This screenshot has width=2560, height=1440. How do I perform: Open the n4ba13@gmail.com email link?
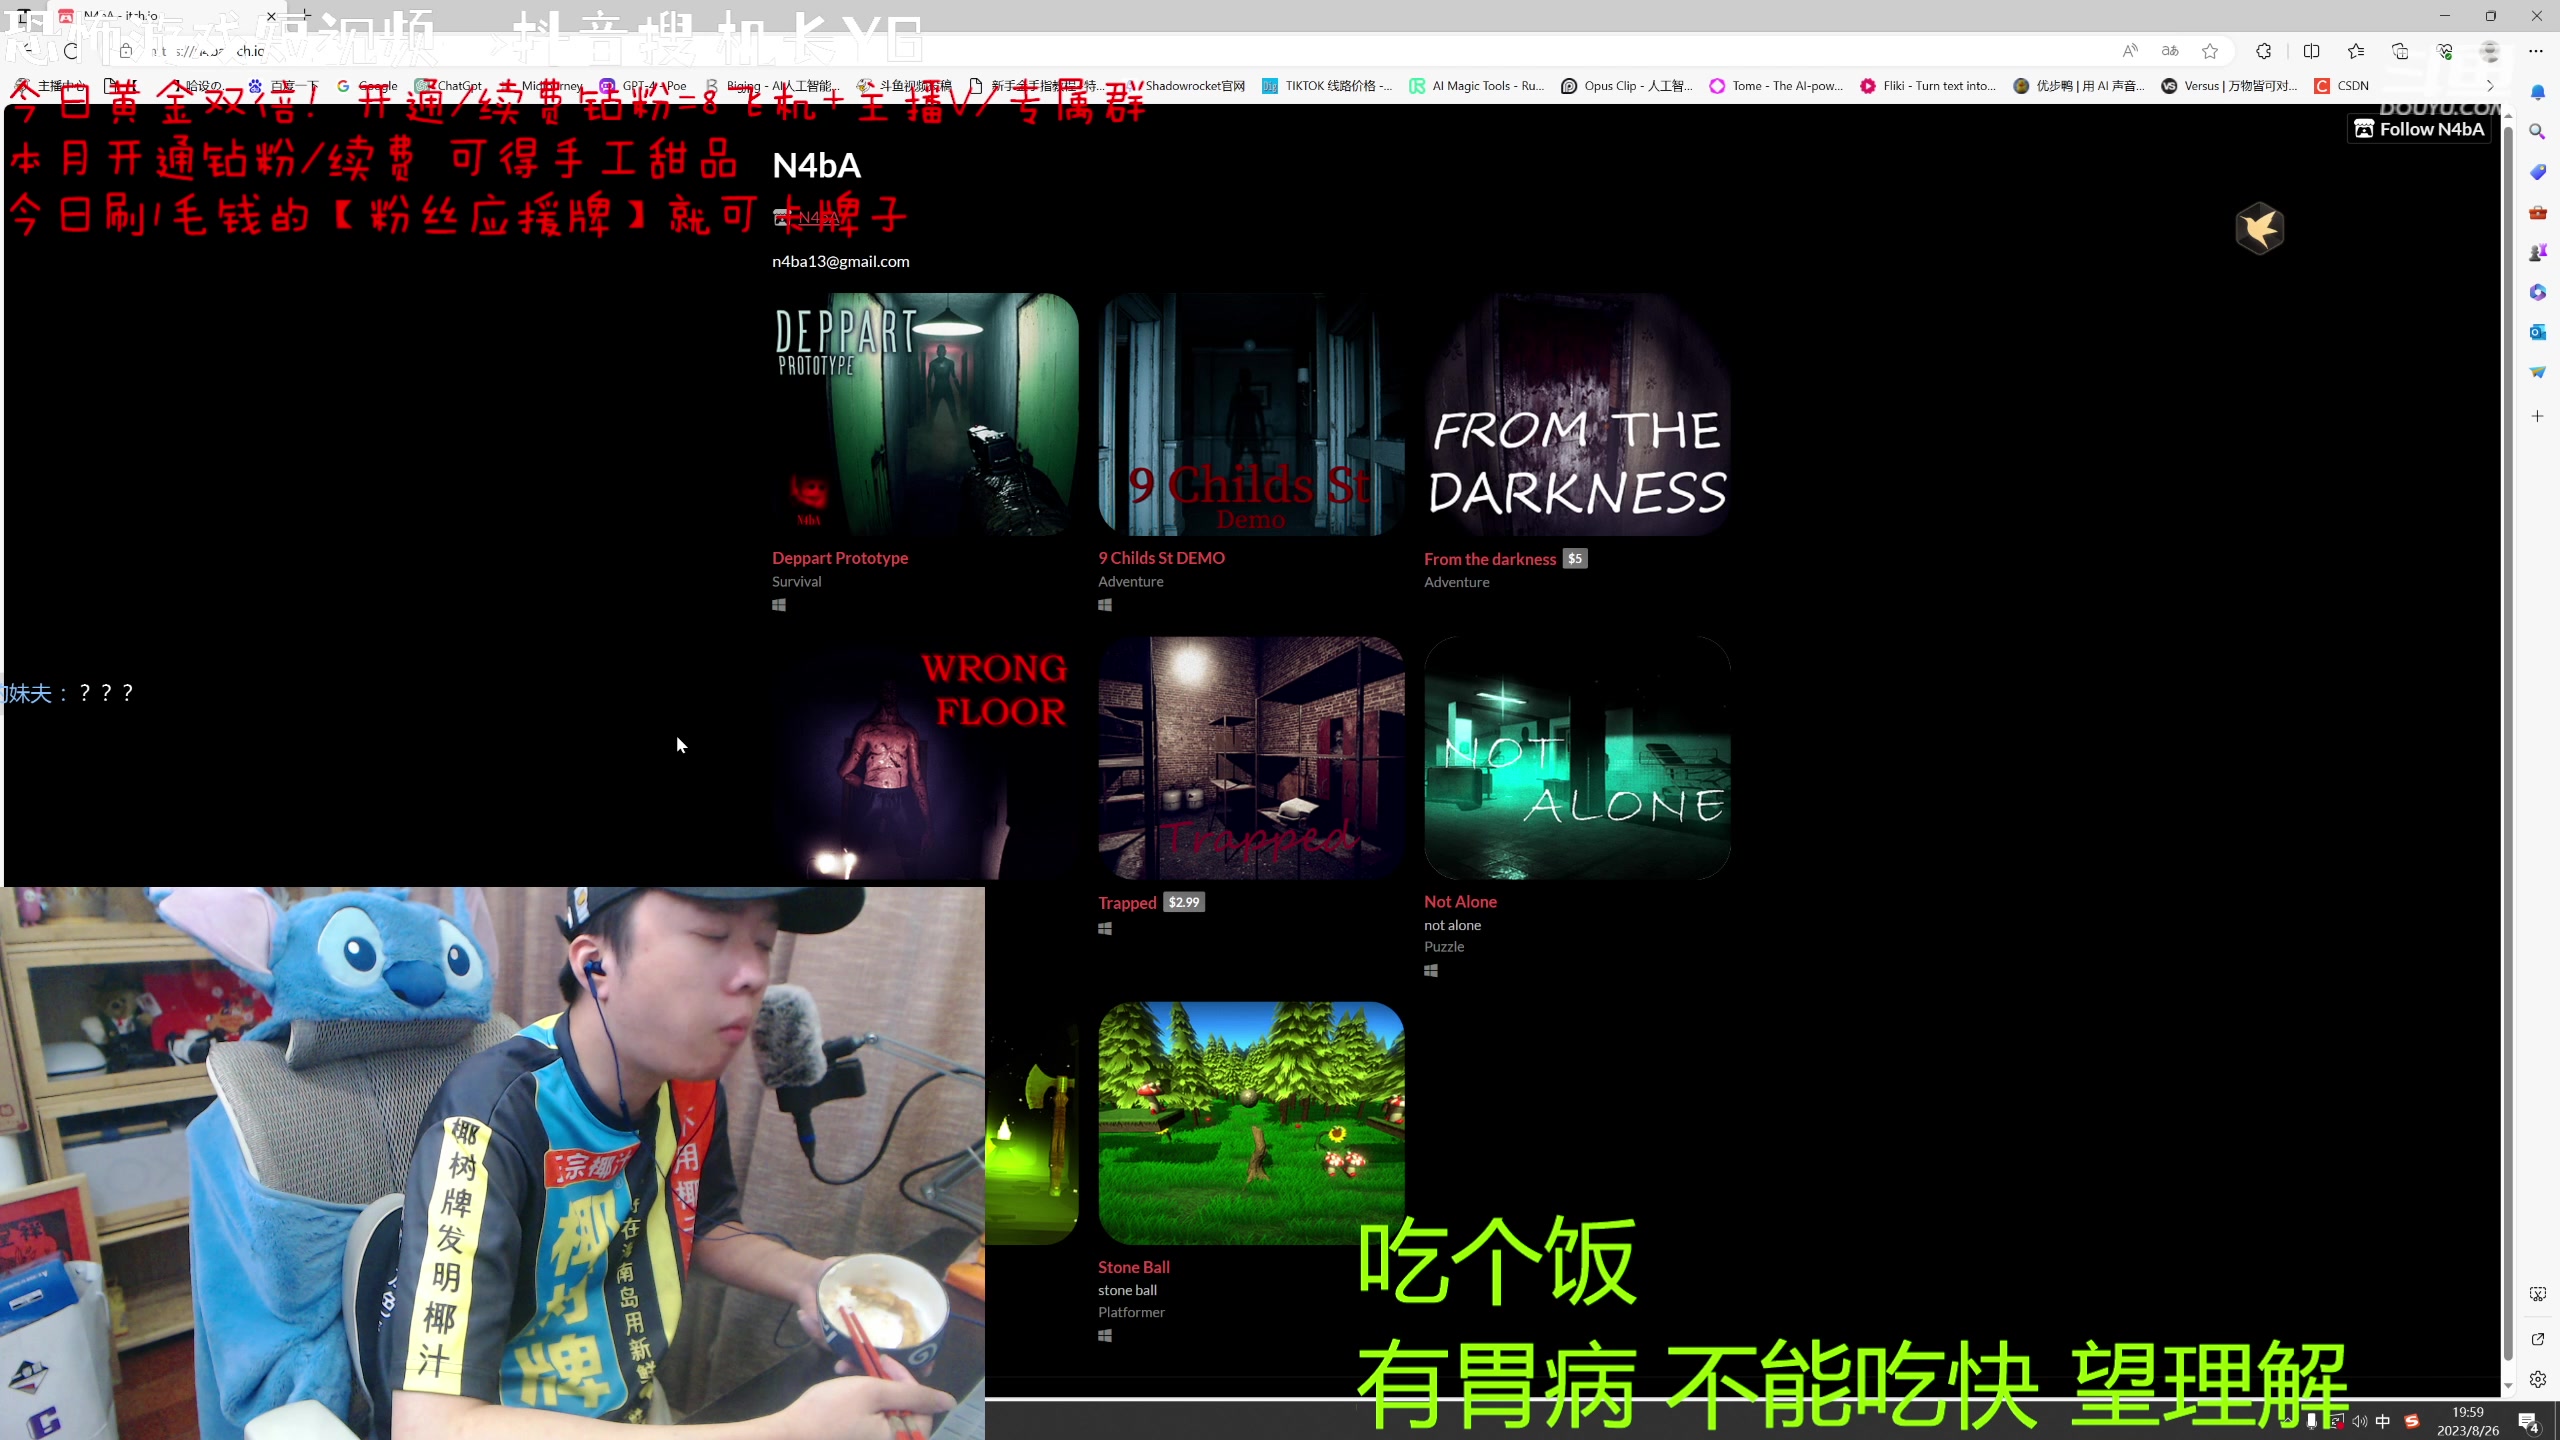(x=840, y=261)
